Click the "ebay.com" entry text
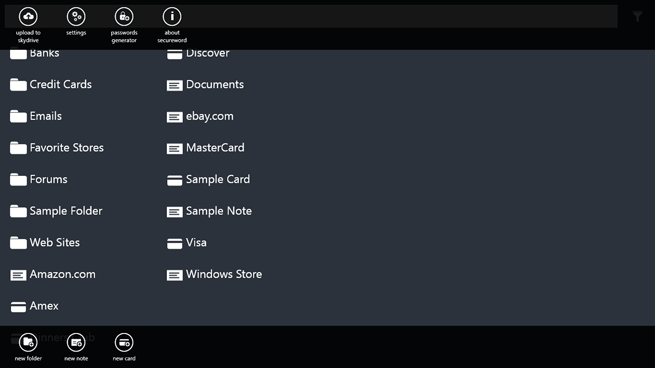The image size is (655, 368). click(x=210, y=116)
